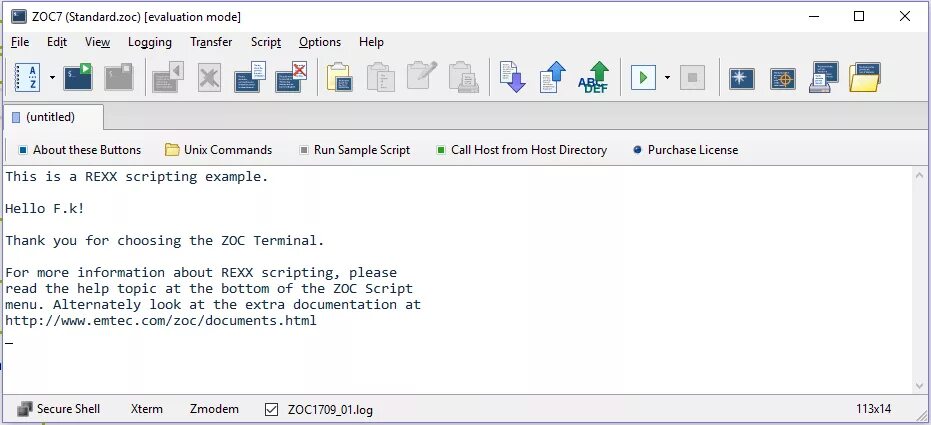The height and width of the screenshot is (425, 931).
Task: Click the Xterm emulation status entry
Action: (147, 409)
